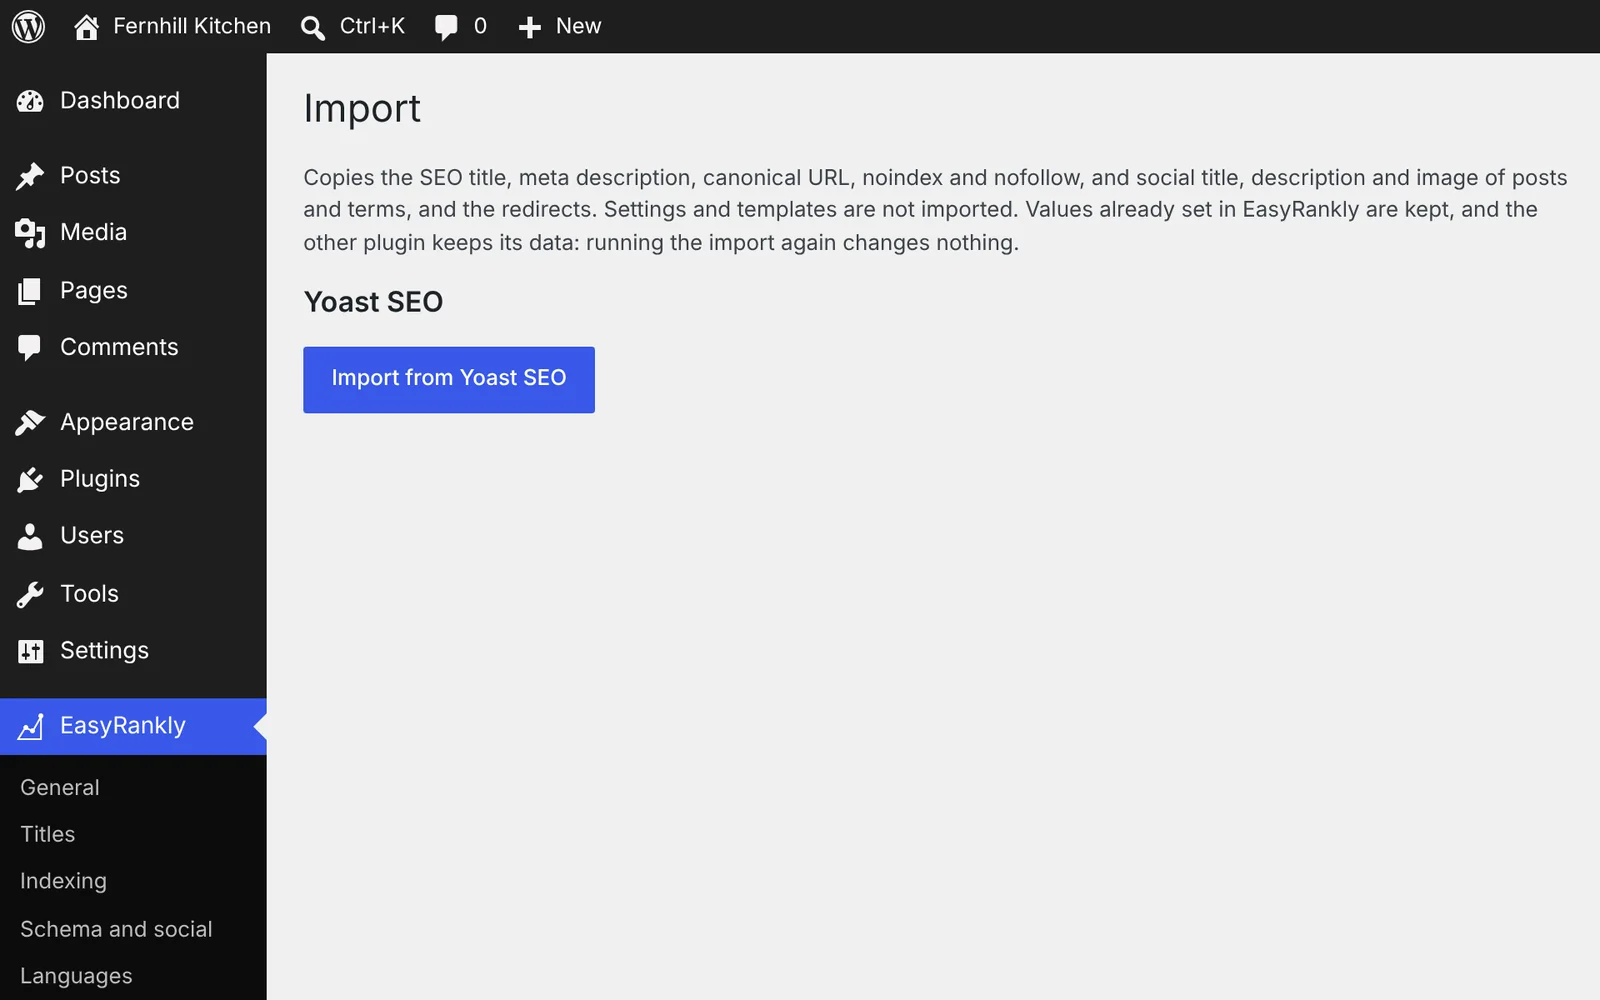The height and width of the screenshot is (1000, 1600).
Task: Open the Titles submenu
Action: tap(48, 834)
